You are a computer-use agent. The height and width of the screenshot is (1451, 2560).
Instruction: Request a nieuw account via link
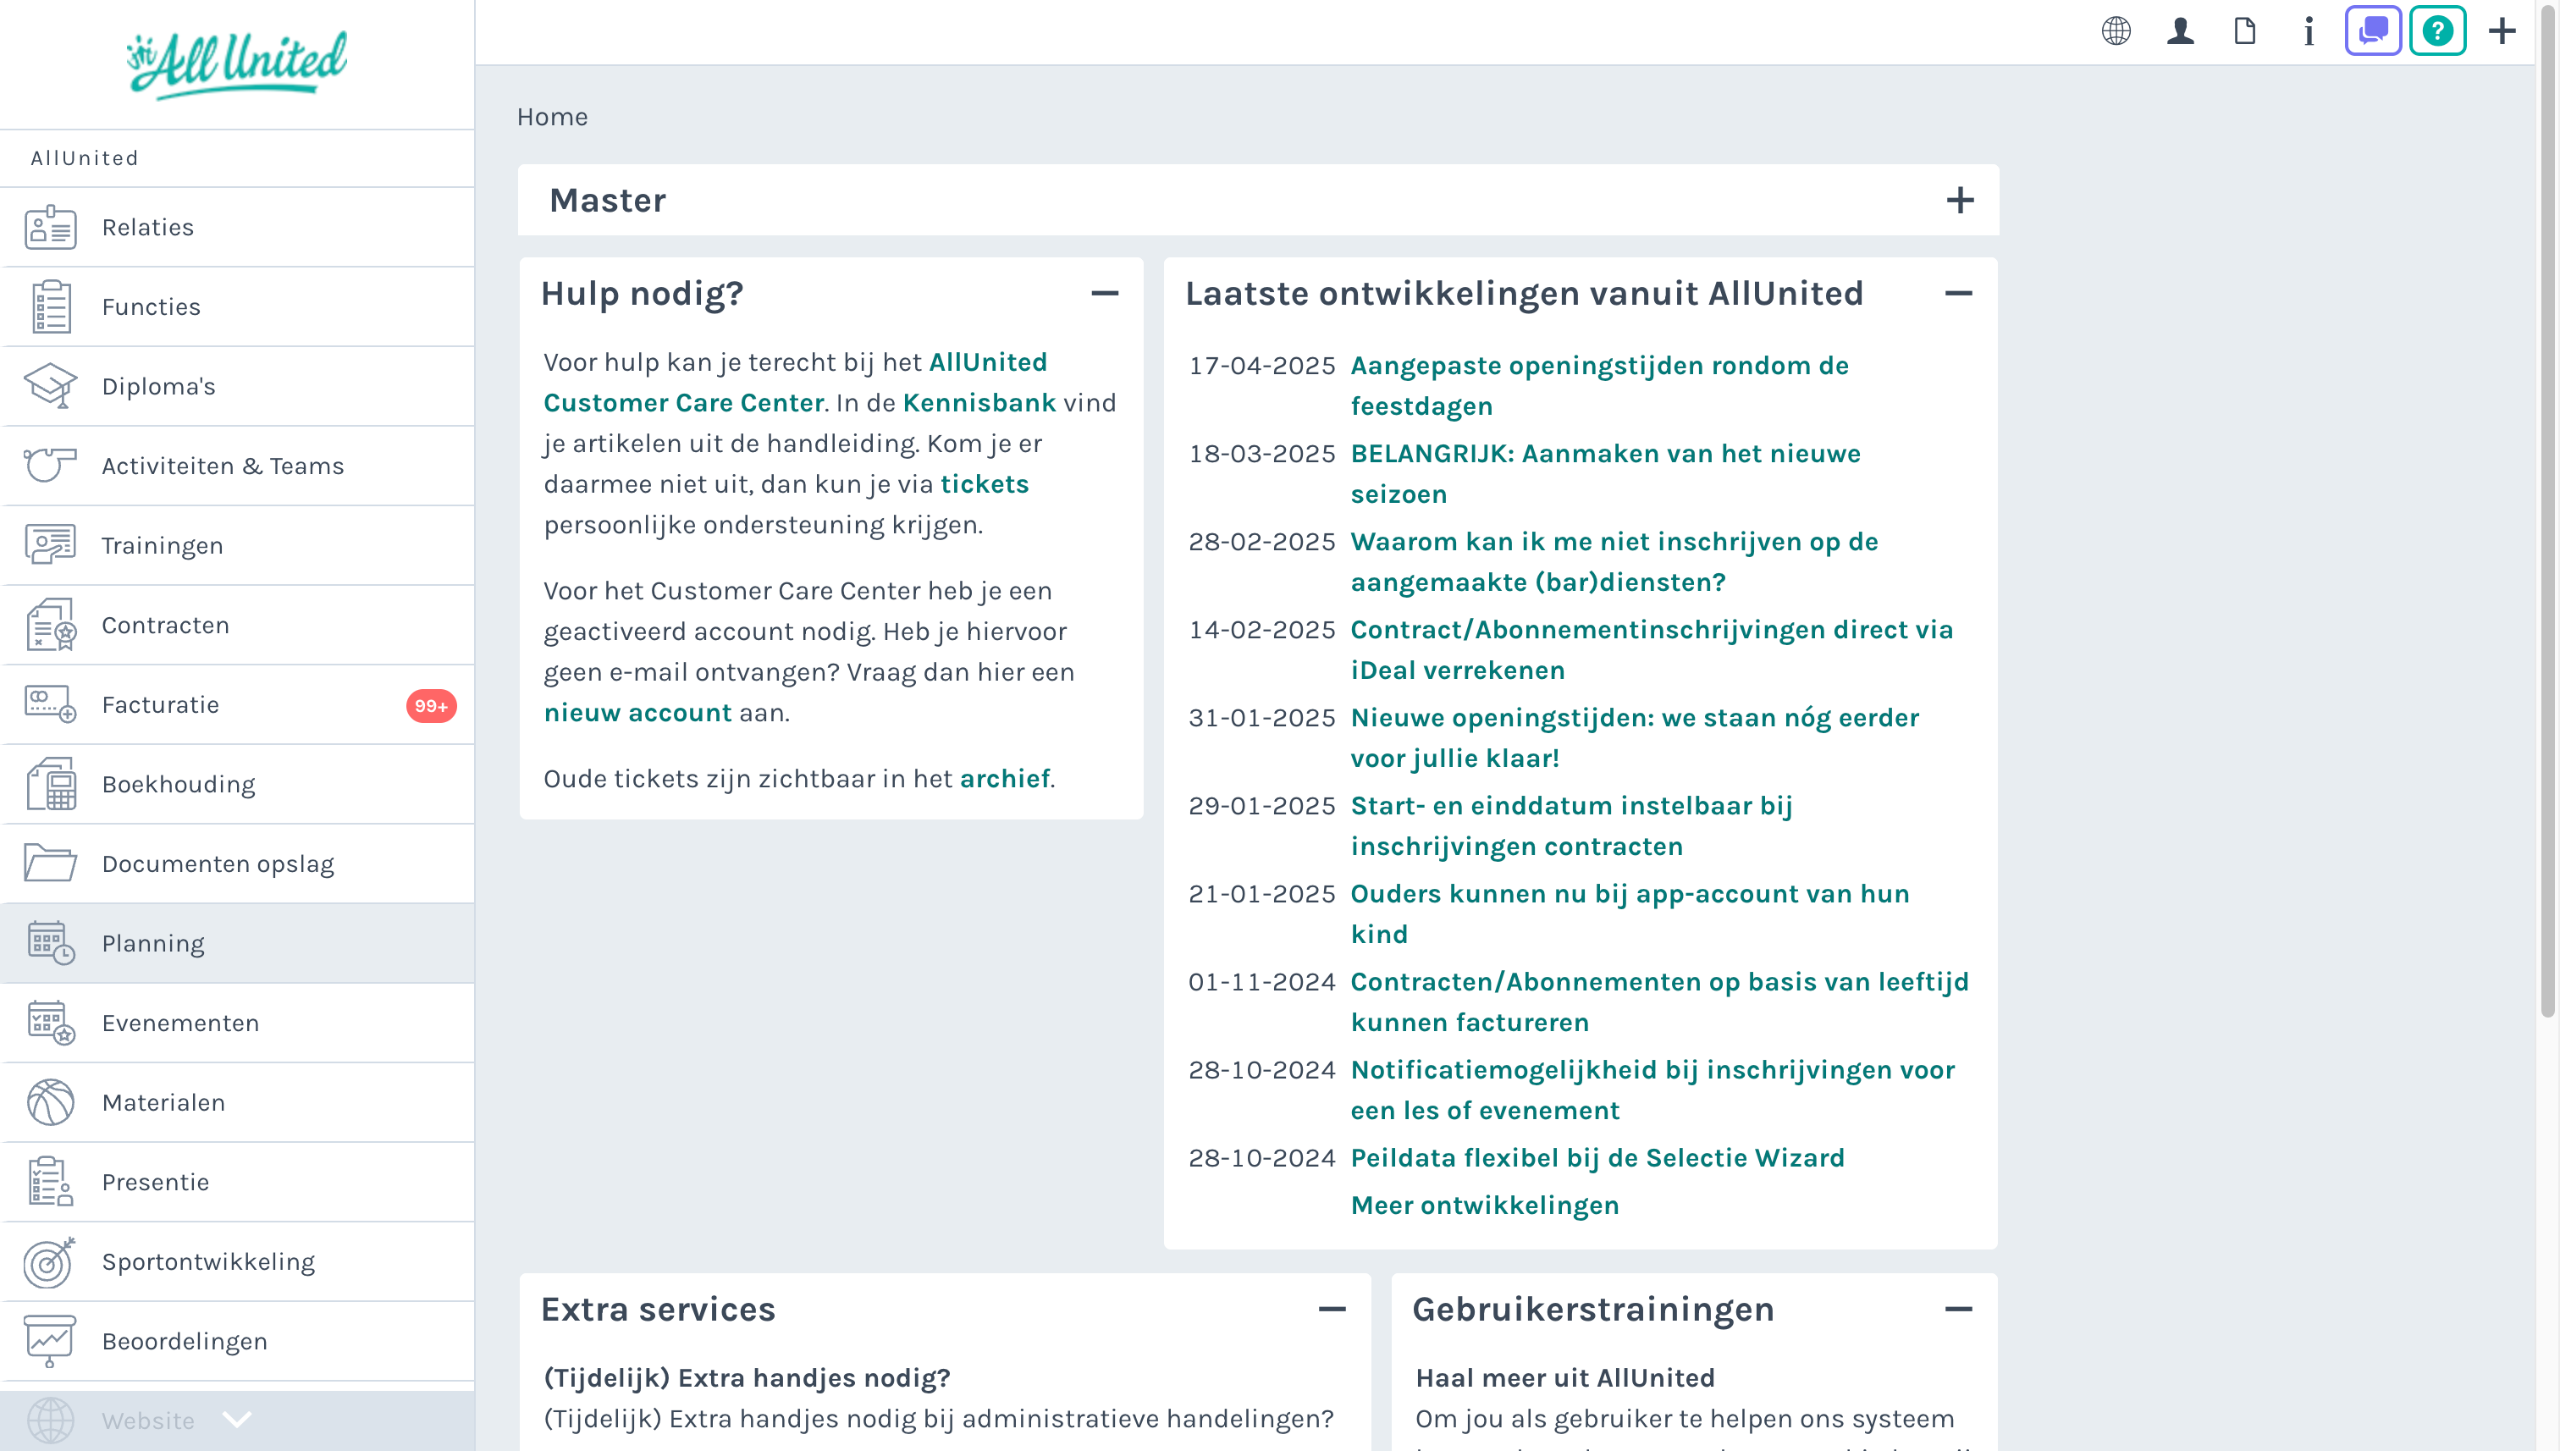click(x=638, y=713)
